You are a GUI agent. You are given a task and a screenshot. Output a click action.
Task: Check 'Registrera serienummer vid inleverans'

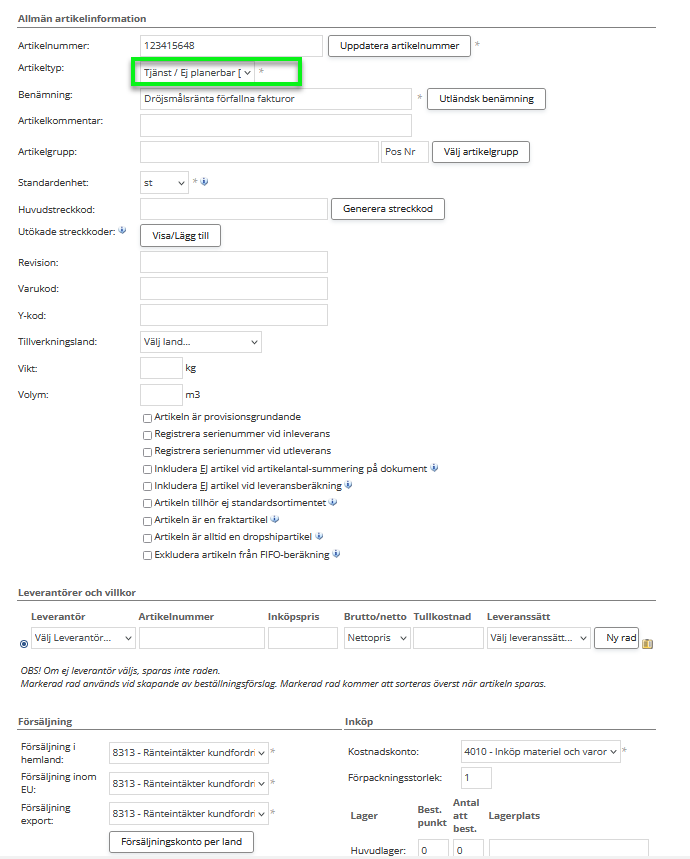click(x=148, y=434)
